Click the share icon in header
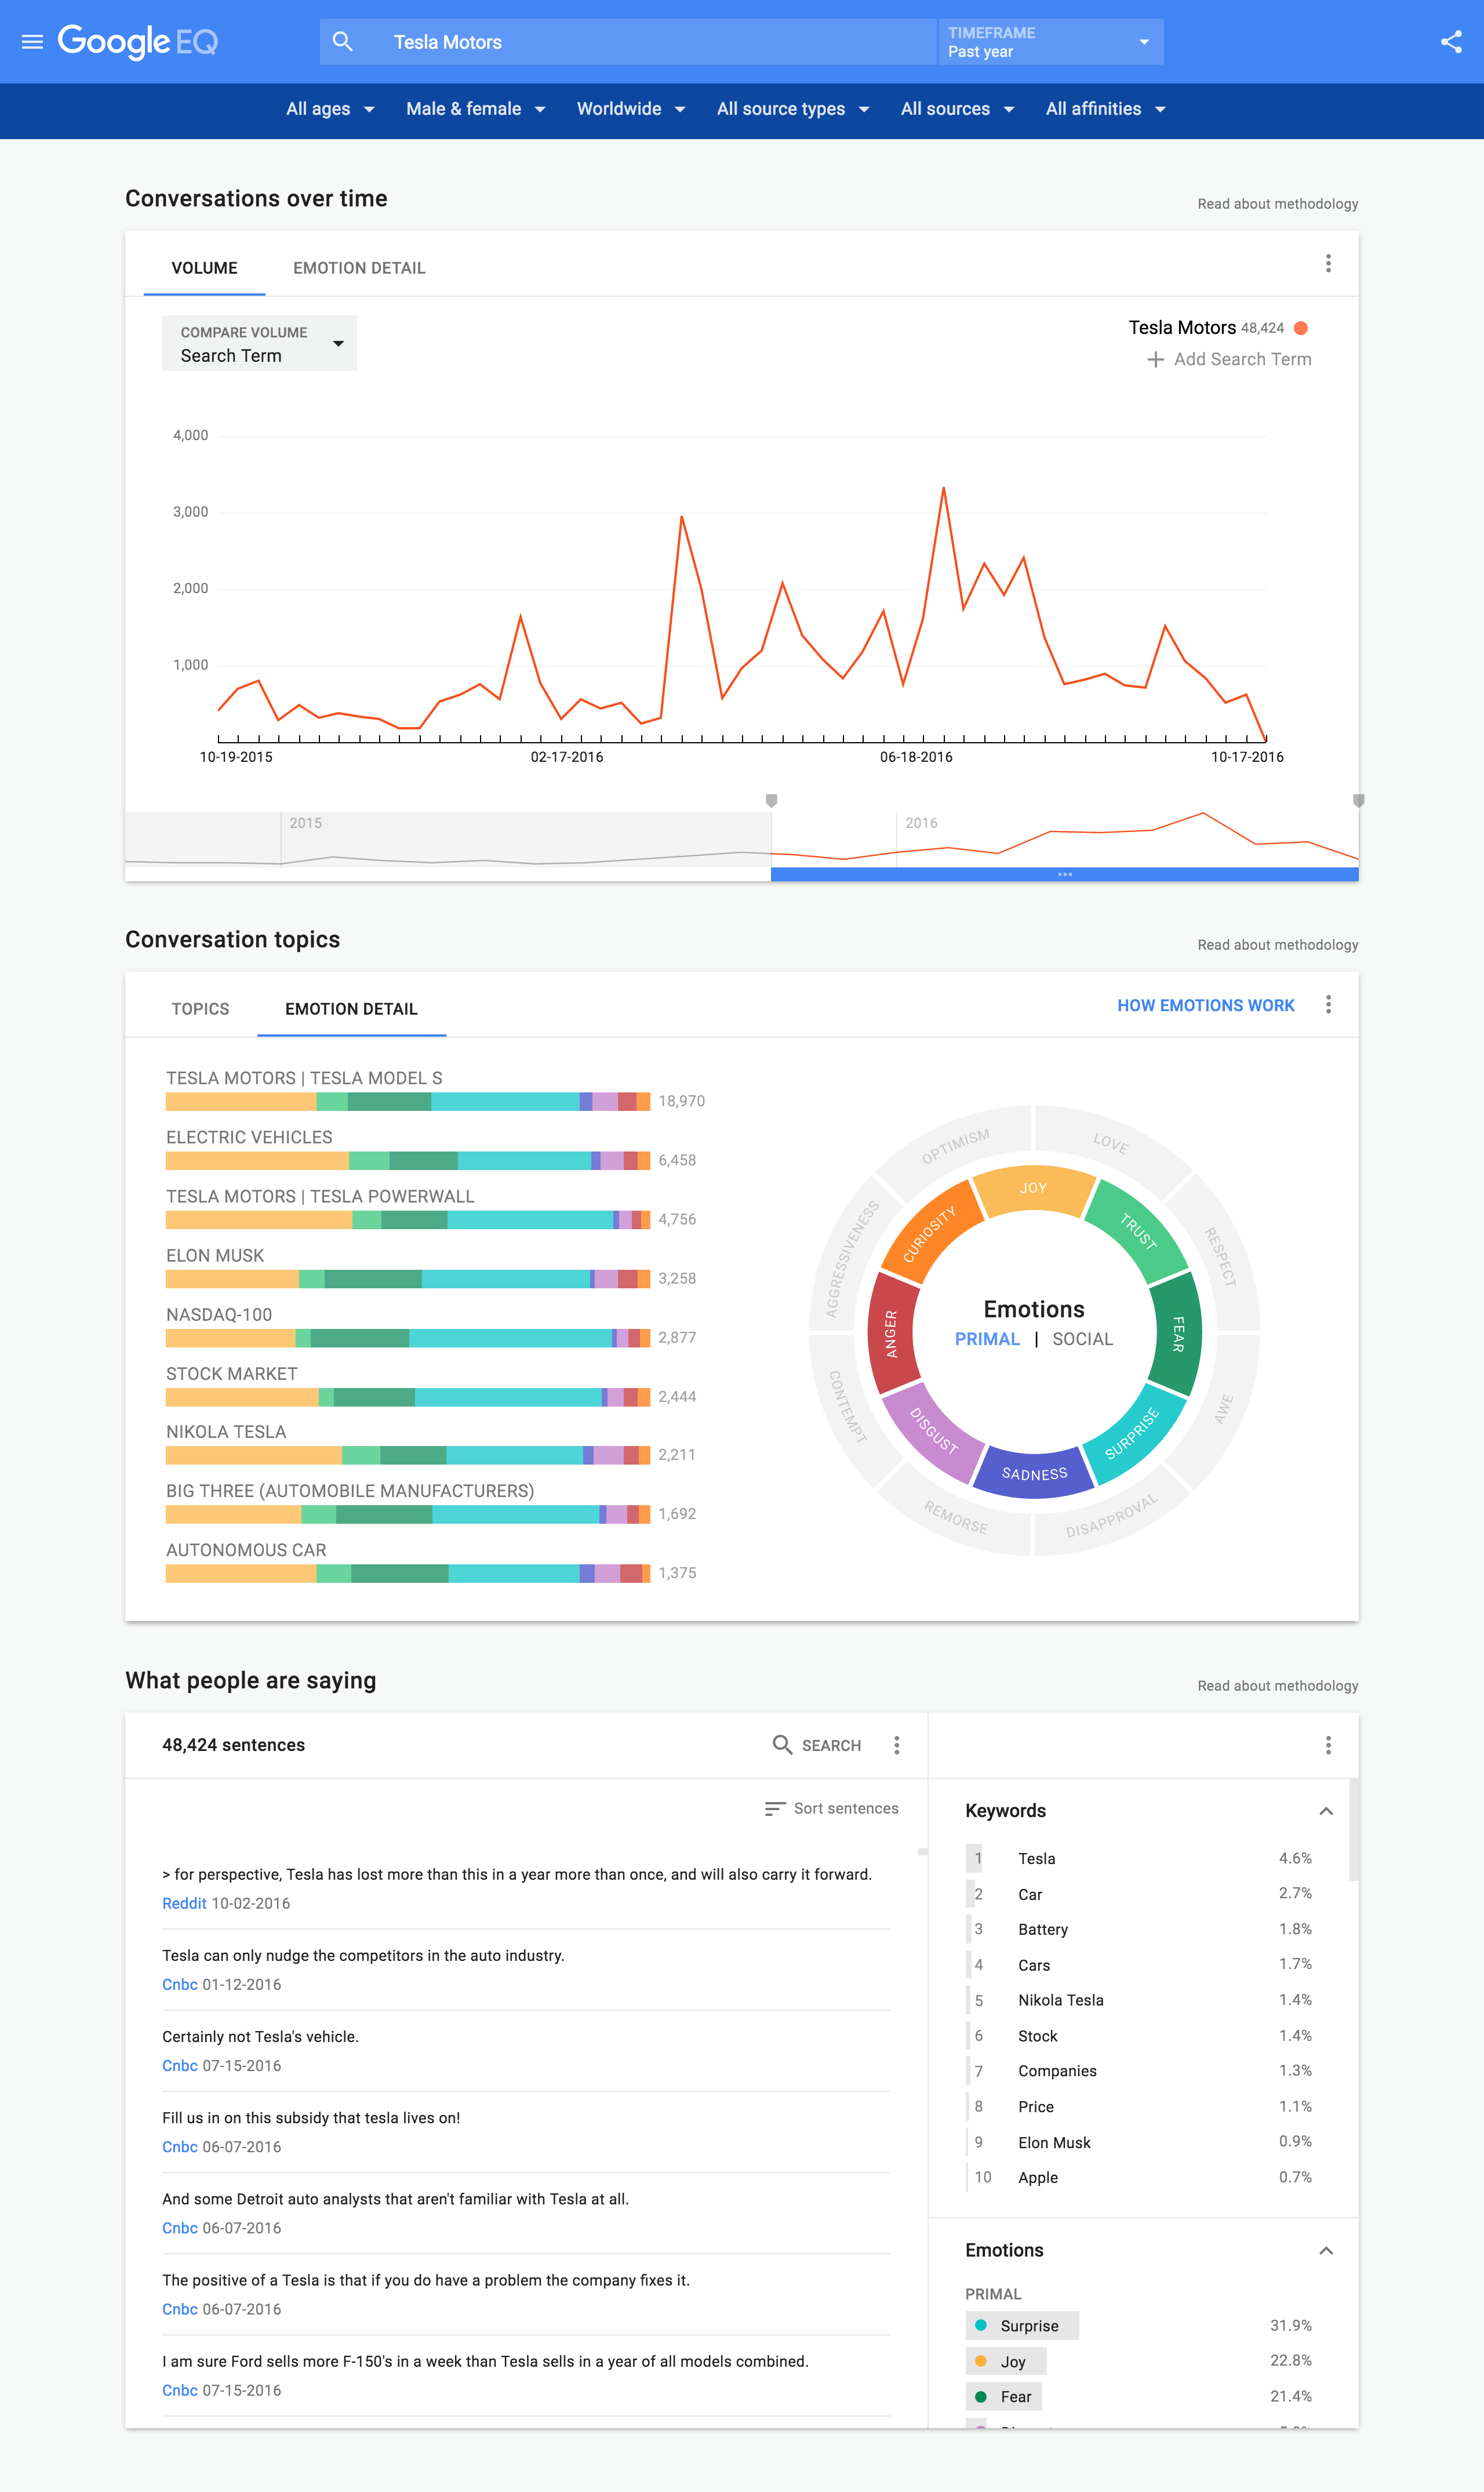1484x2492 pixels. pos(1450,42)
